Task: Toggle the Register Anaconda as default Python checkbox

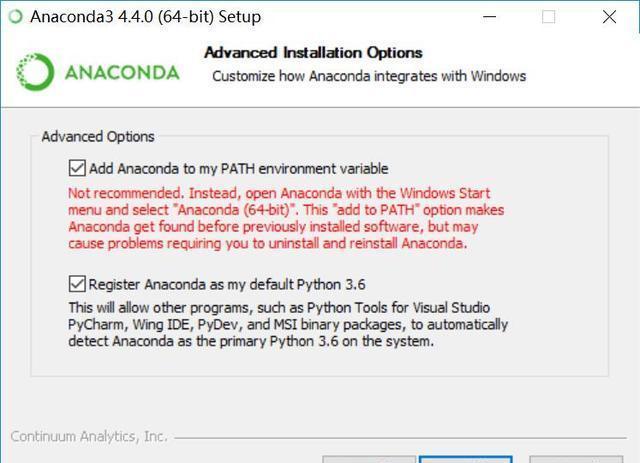Action: point(77,284)
